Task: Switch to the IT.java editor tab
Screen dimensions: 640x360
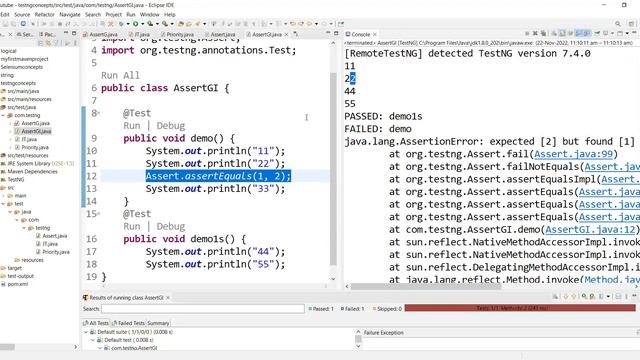Action: click(139, 35)
